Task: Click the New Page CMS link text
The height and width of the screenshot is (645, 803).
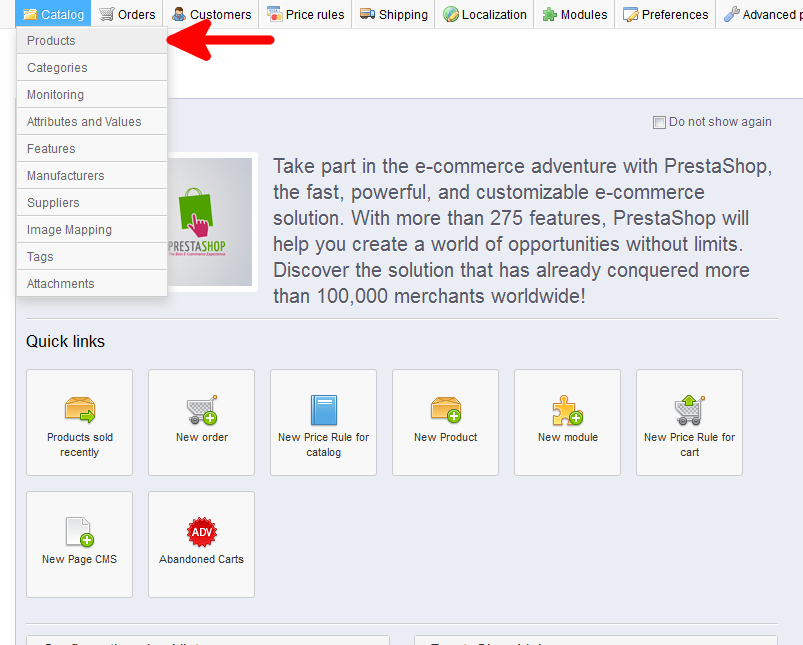Action: [79, 559]
